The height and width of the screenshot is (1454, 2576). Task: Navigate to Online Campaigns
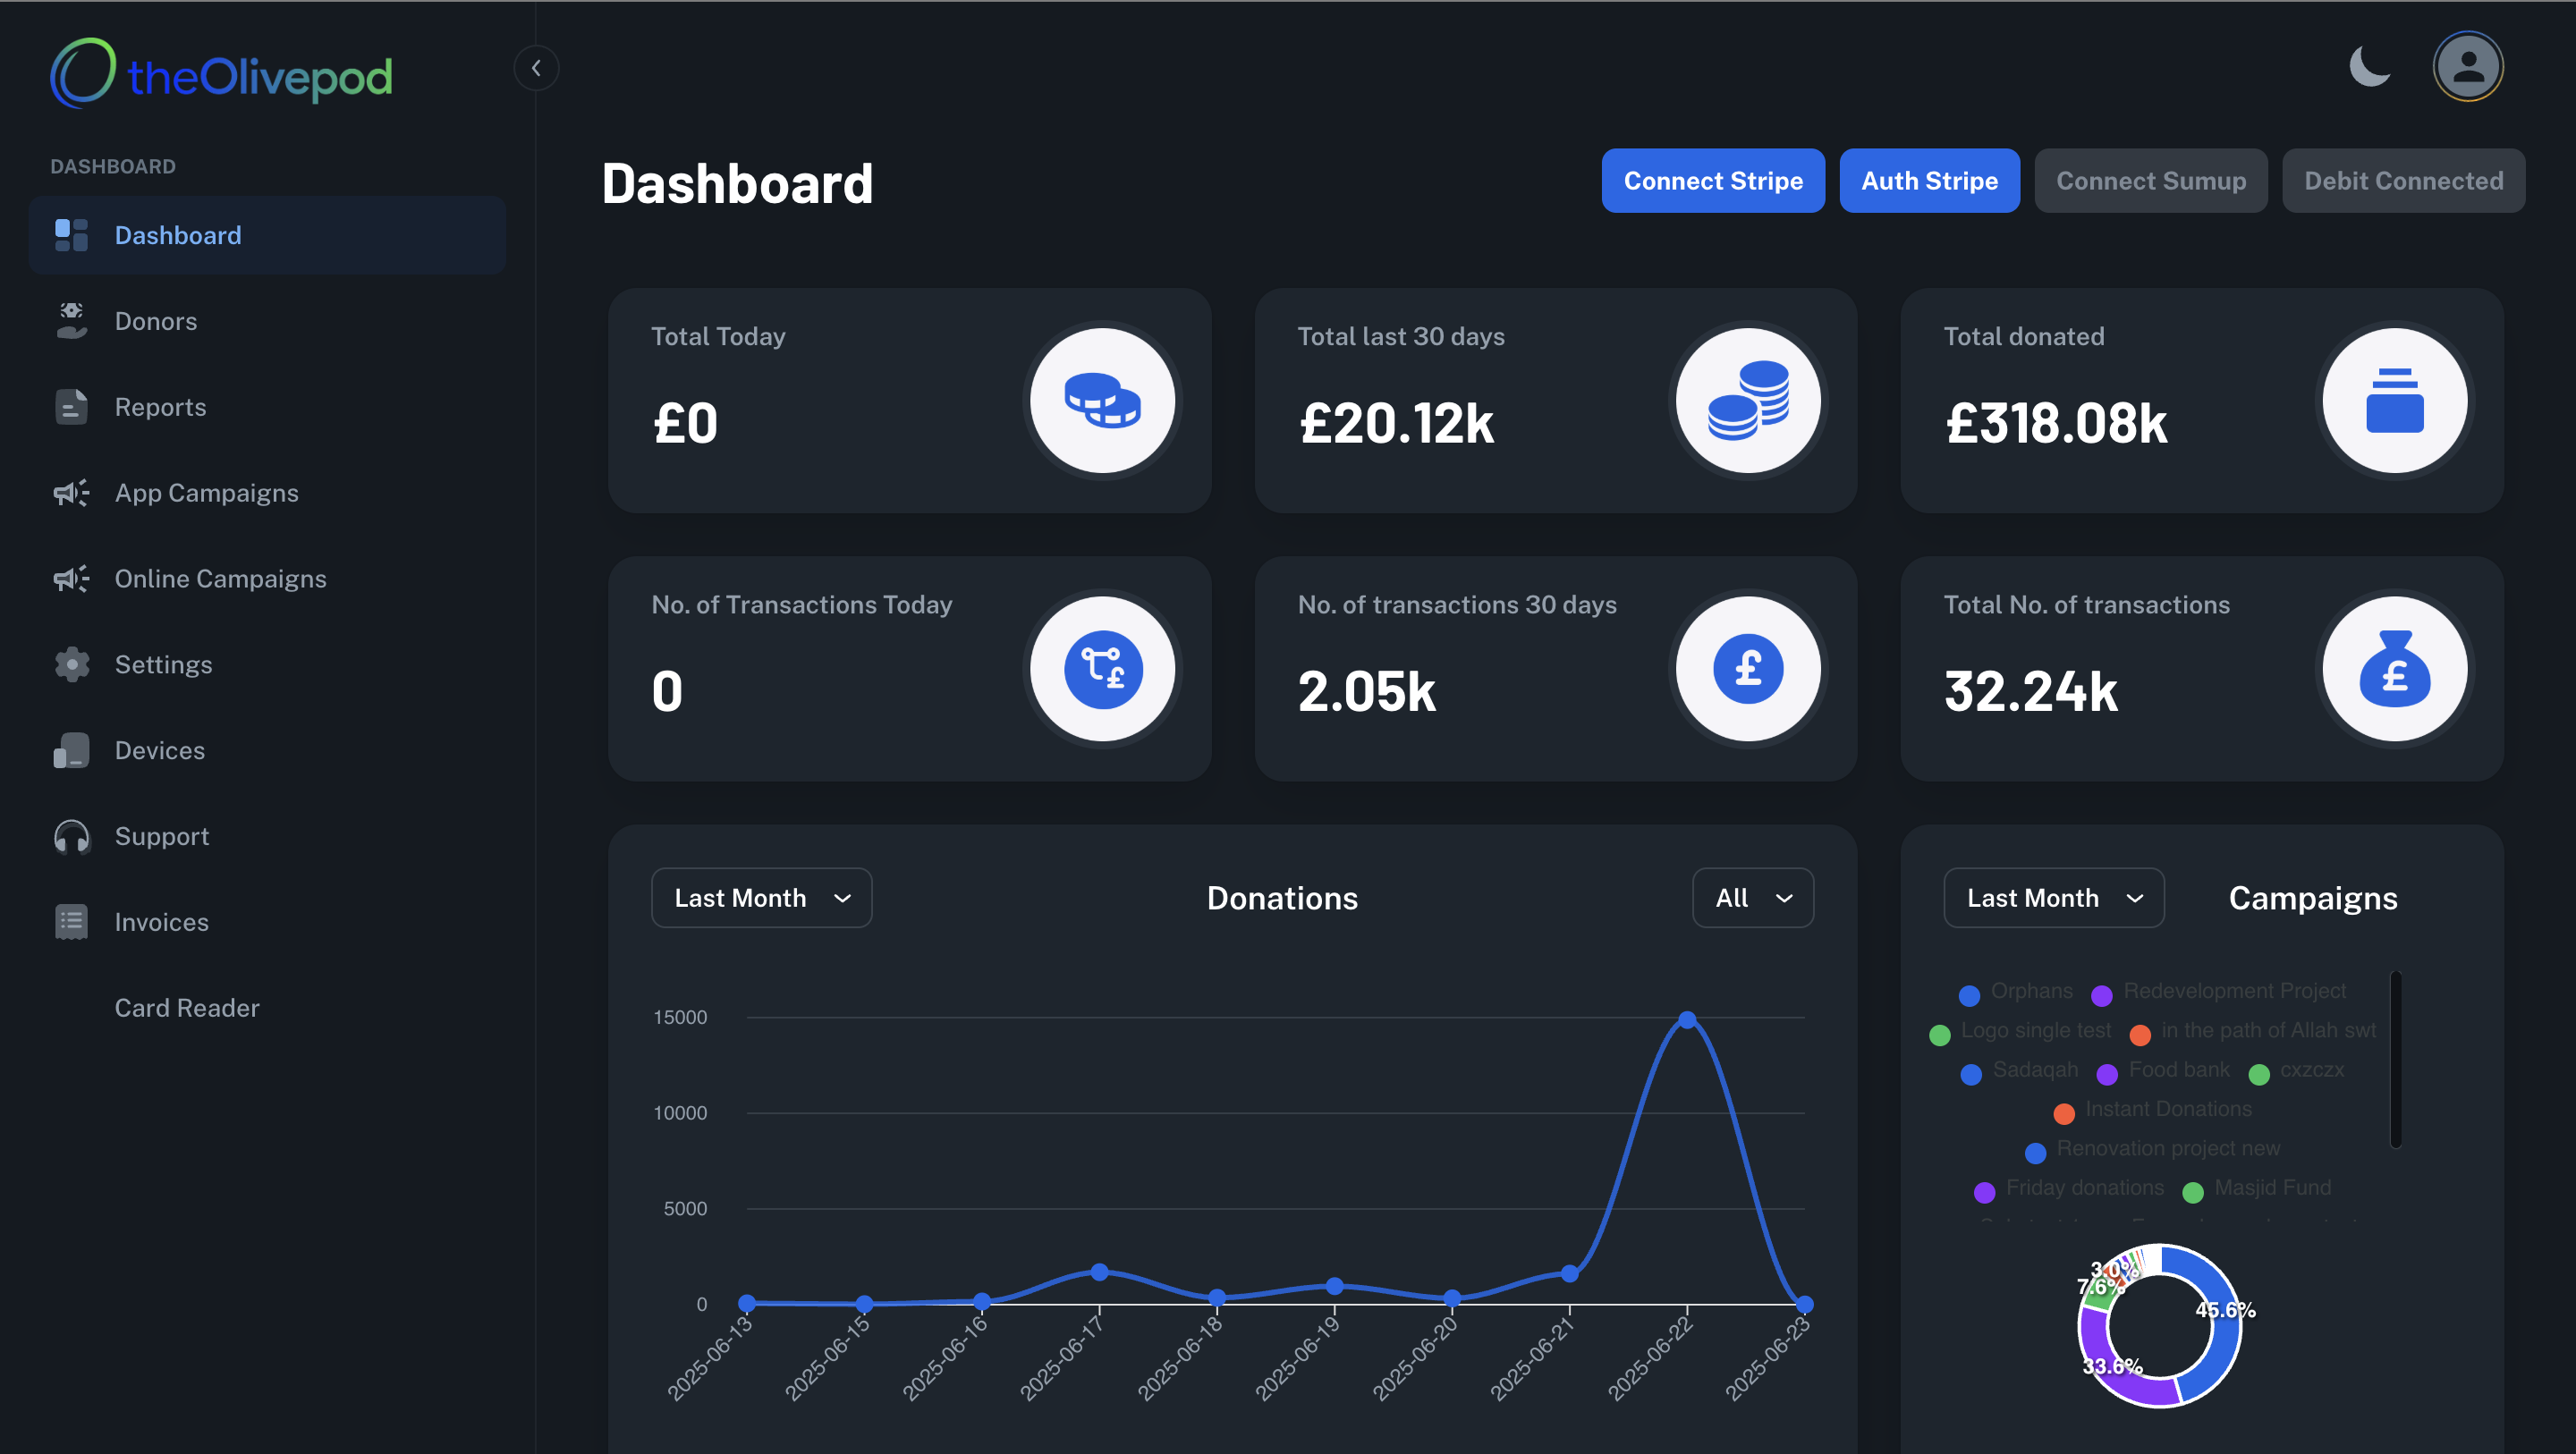coord(267,579)
